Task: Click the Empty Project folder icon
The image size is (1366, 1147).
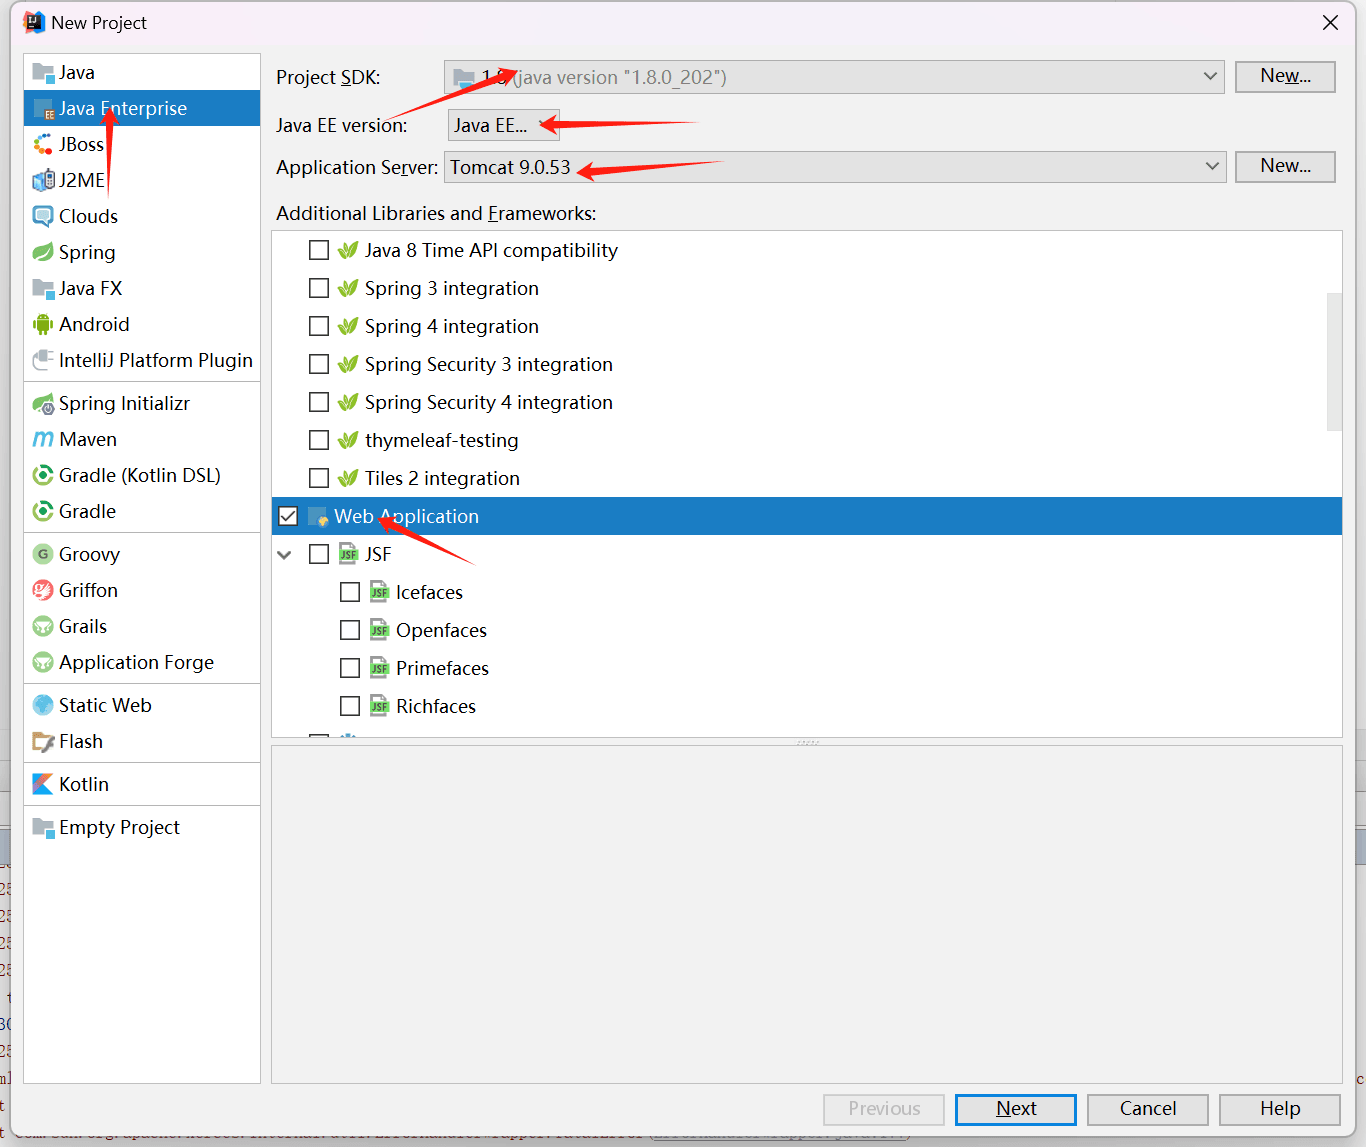Action: coord(43,827)
